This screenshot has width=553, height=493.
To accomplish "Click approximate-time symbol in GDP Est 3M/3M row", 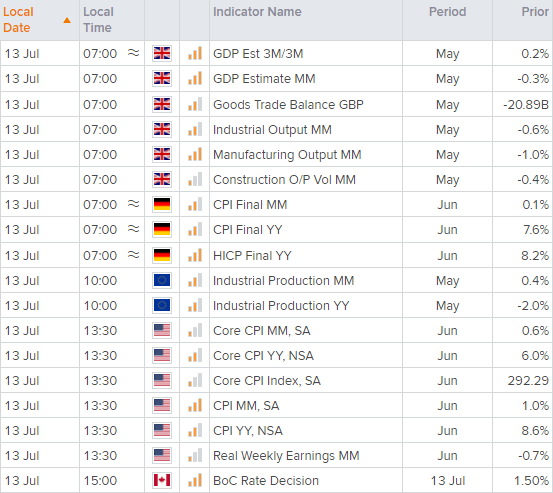I will 133,53.
